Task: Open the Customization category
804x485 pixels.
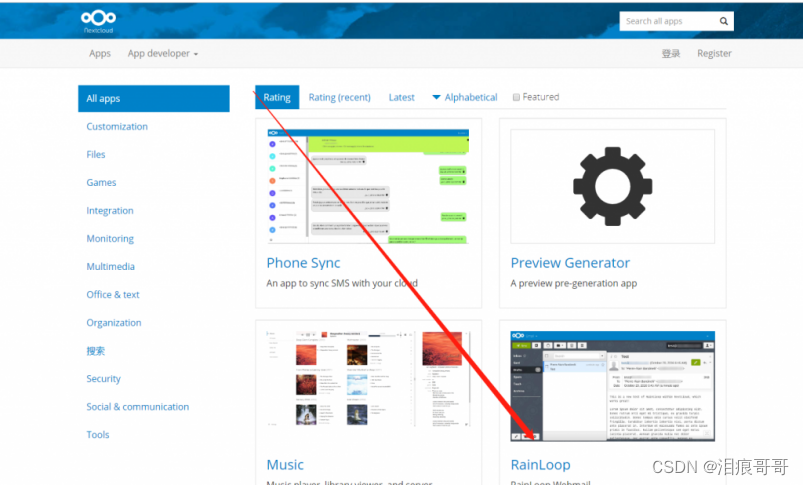Action: coord(117,127)
